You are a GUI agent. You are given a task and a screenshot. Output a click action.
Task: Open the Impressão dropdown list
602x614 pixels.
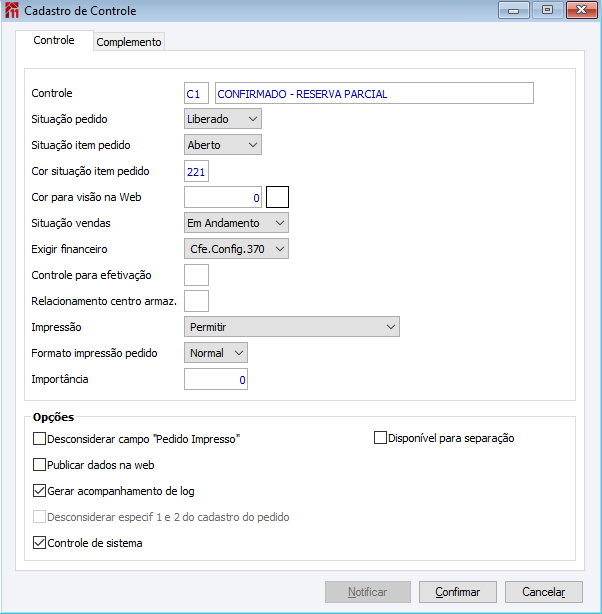pyautogui.click(x=292, y=327)
